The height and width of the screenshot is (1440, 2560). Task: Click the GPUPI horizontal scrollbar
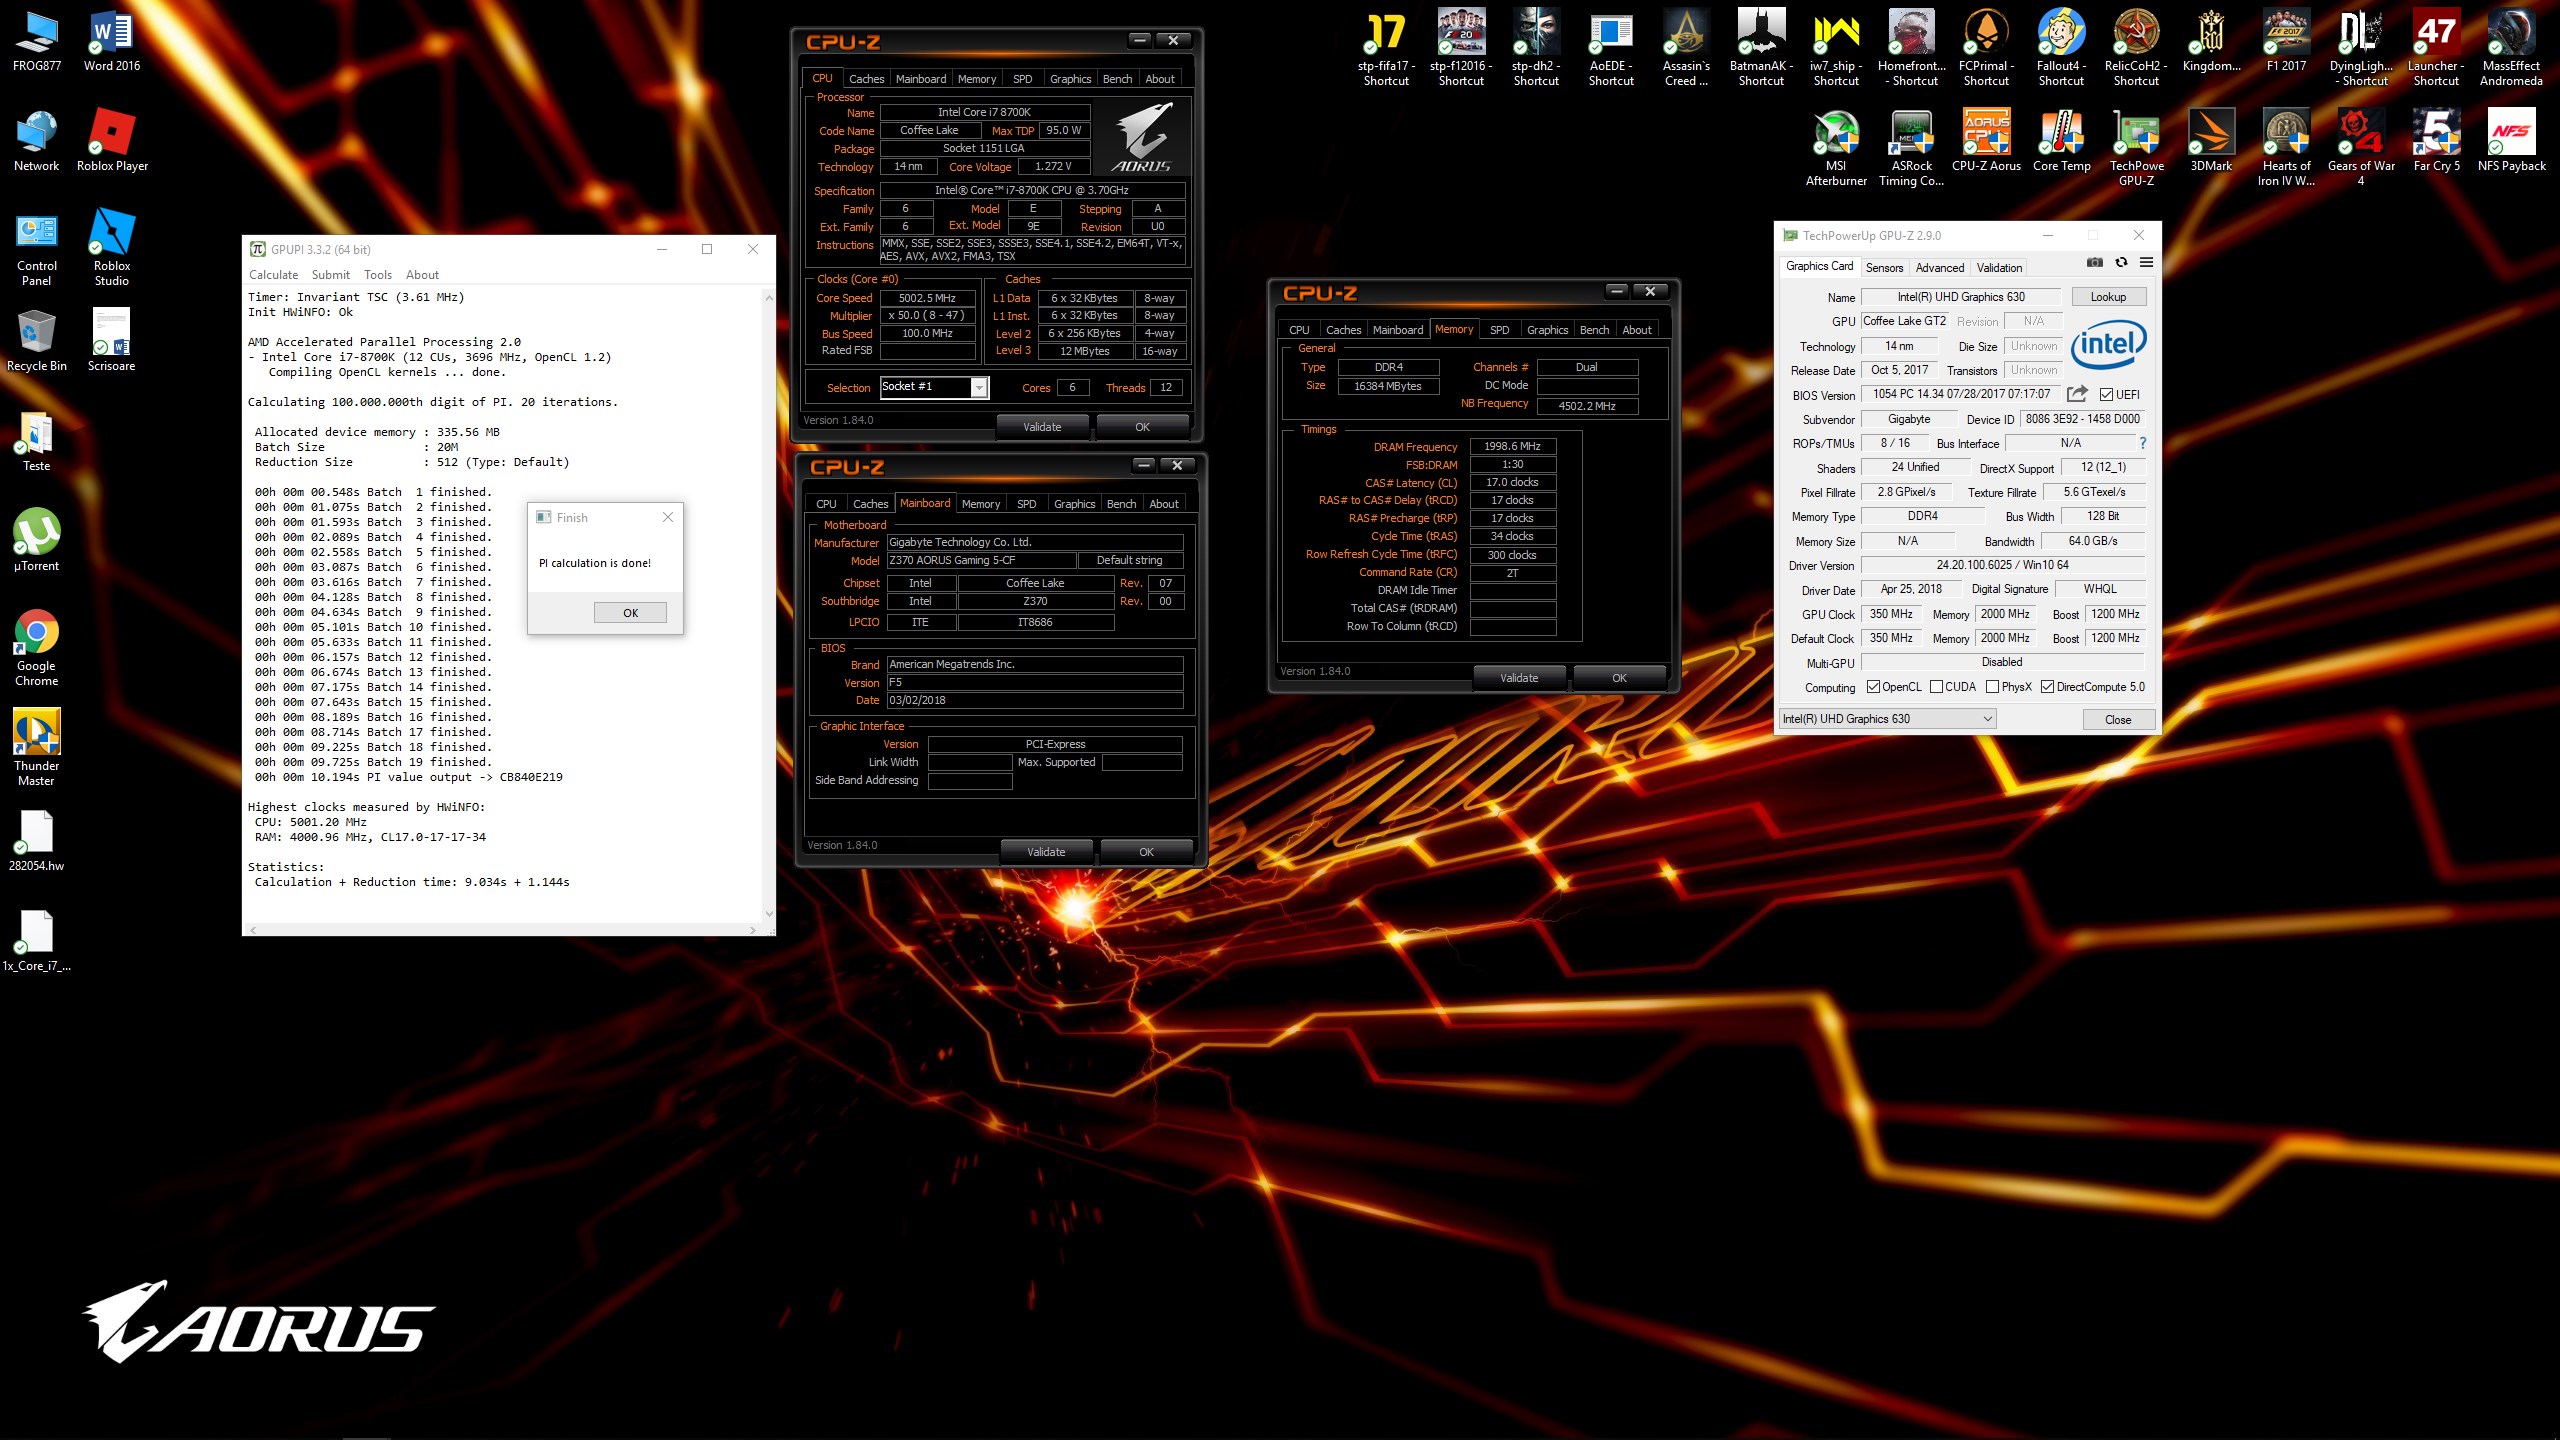coord(502,930)
